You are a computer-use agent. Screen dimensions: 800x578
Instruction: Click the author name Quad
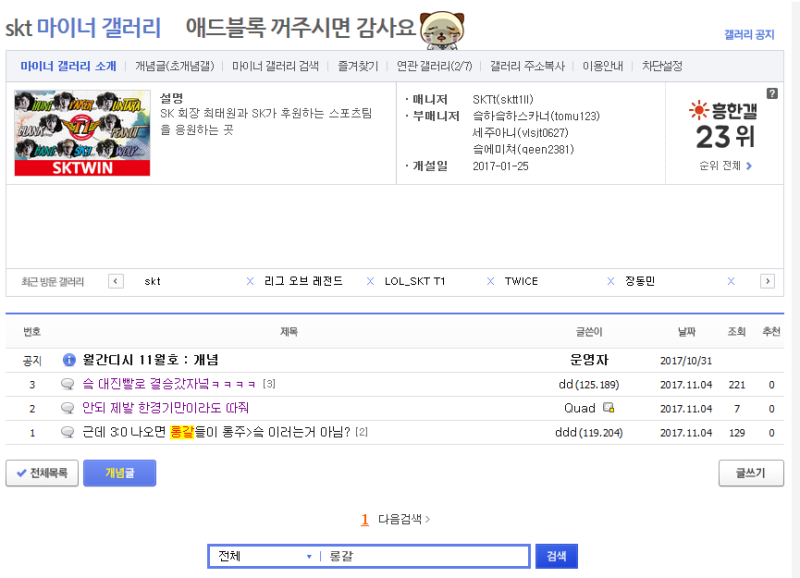[580, 408]
